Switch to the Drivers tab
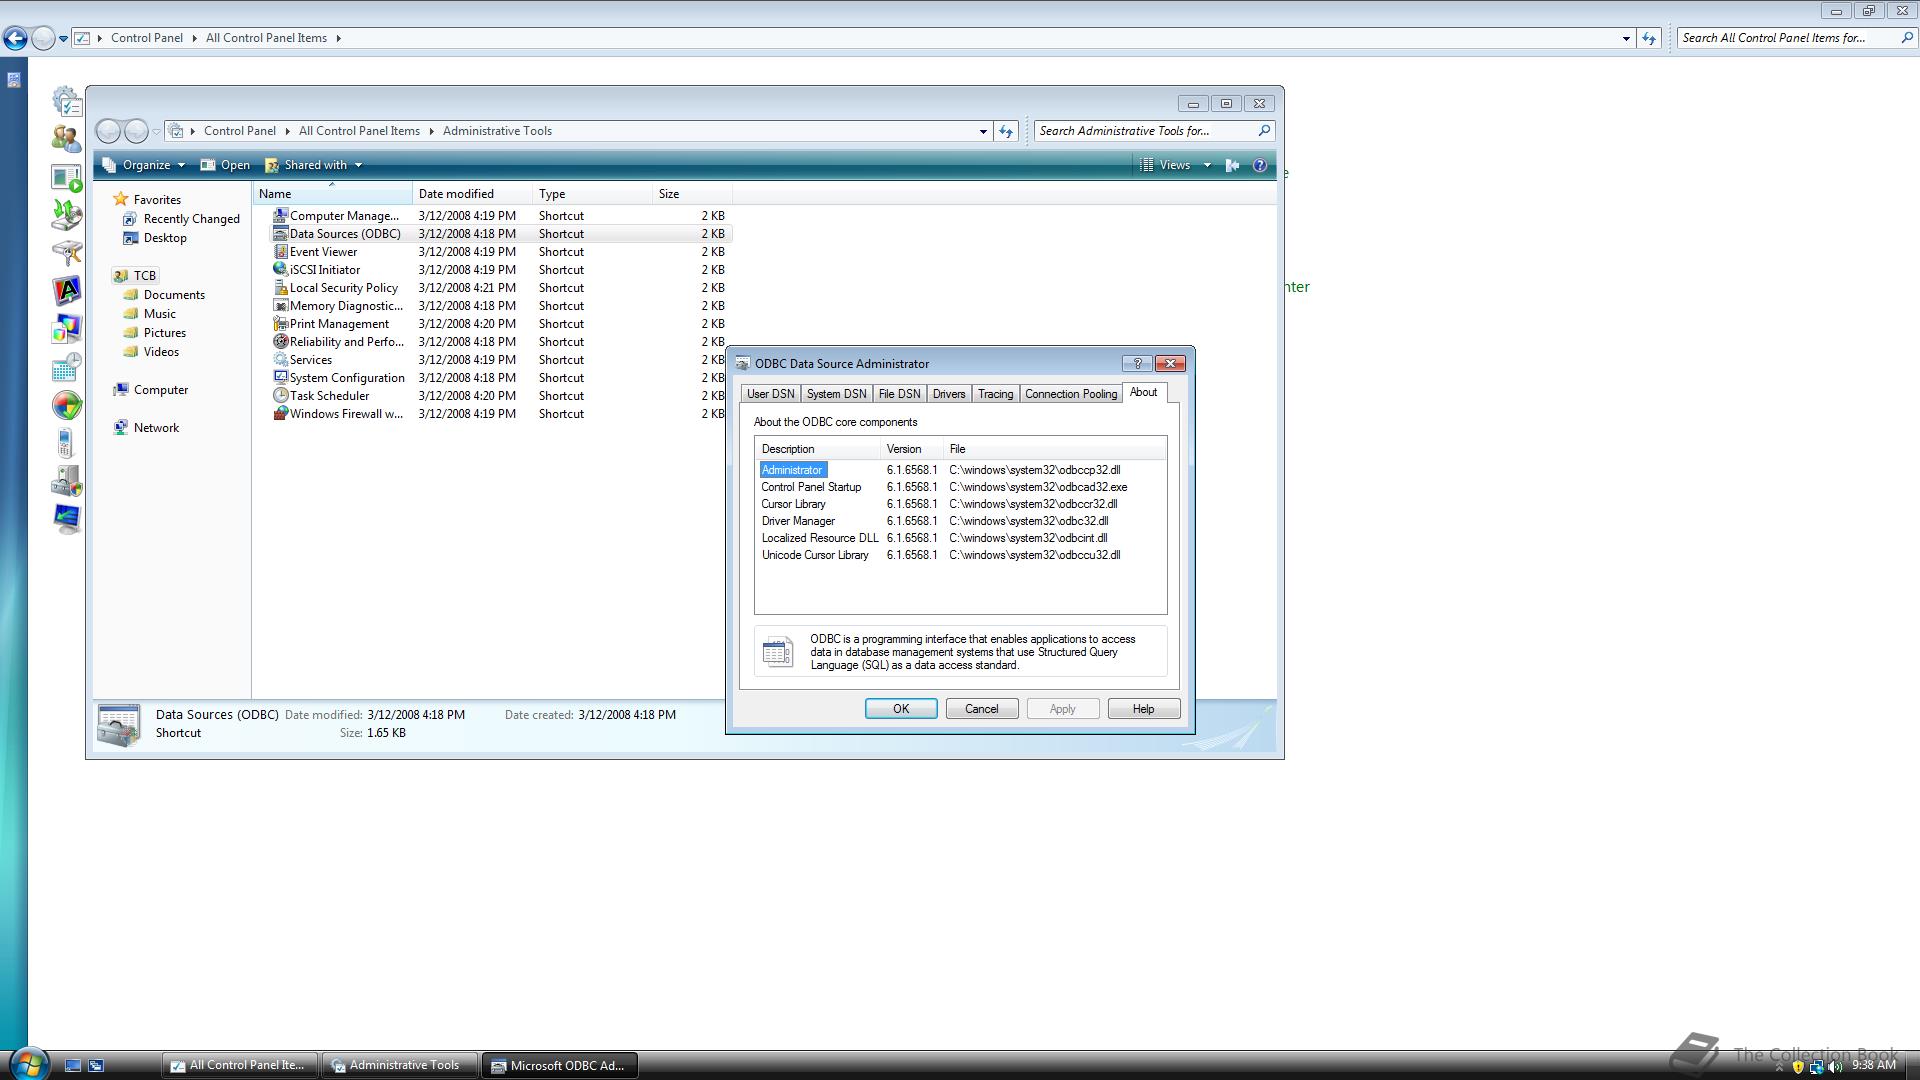Image resolution: width=1920 pixels, height=1080 pixels. (949, 394)
